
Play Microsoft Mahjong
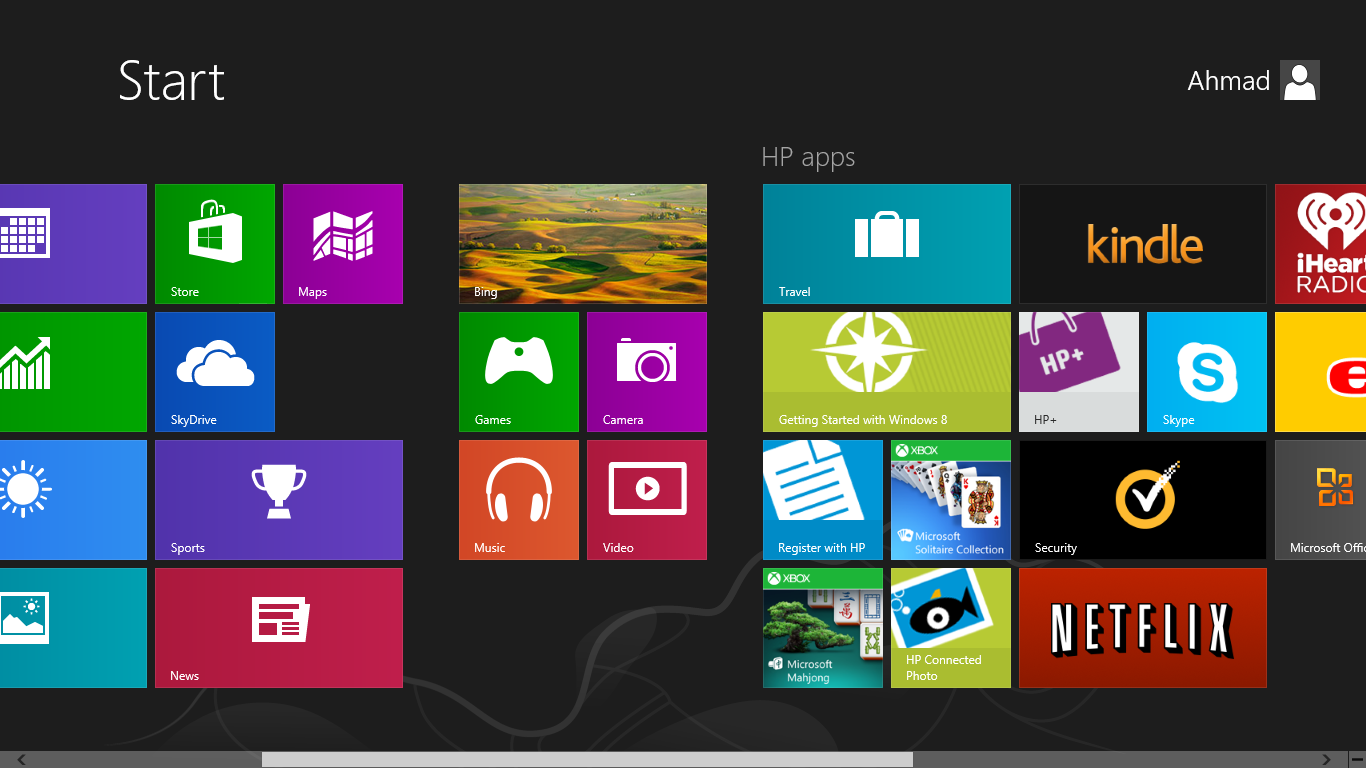click(822, 627)
